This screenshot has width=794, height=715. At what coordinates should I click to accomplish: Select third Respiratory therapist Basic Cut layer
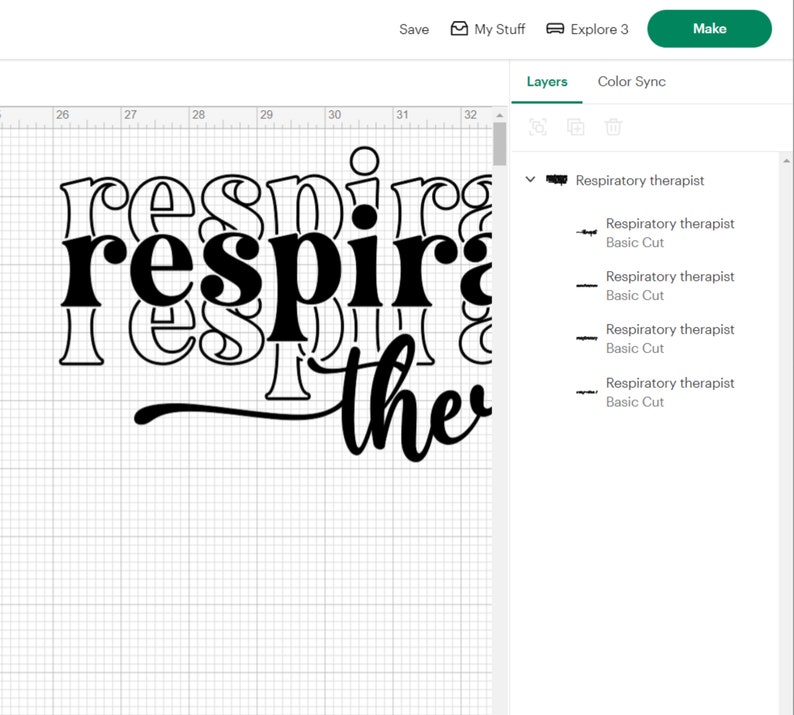point(653,339)
